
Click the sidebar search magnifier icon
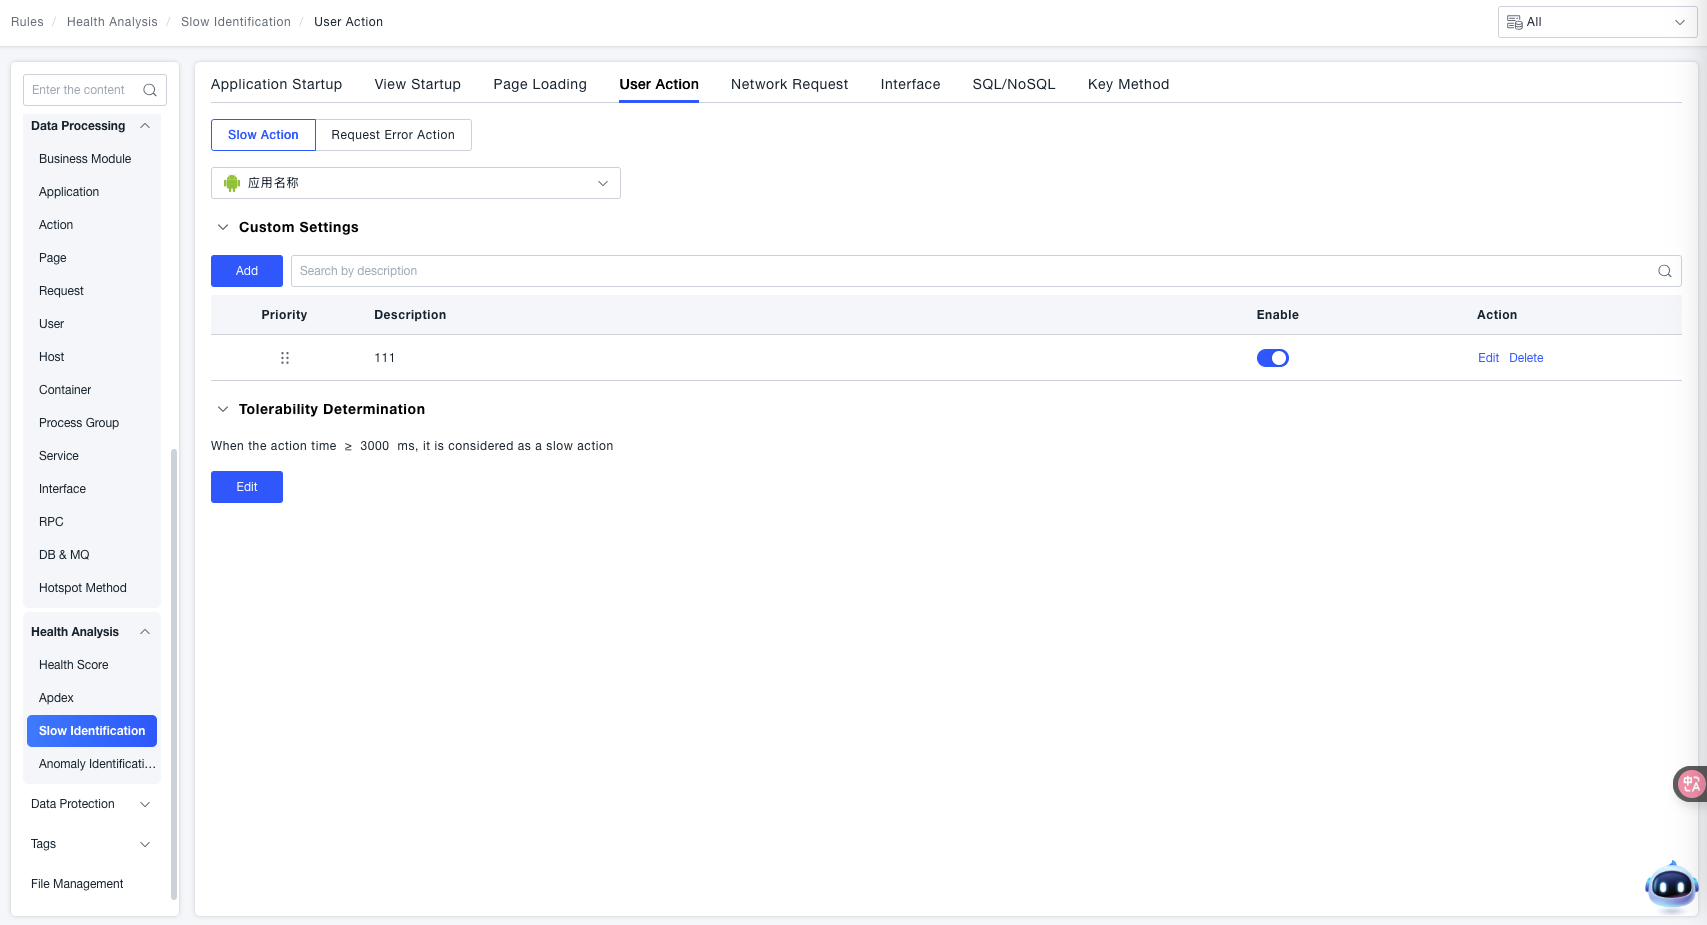tap(150, 90)
